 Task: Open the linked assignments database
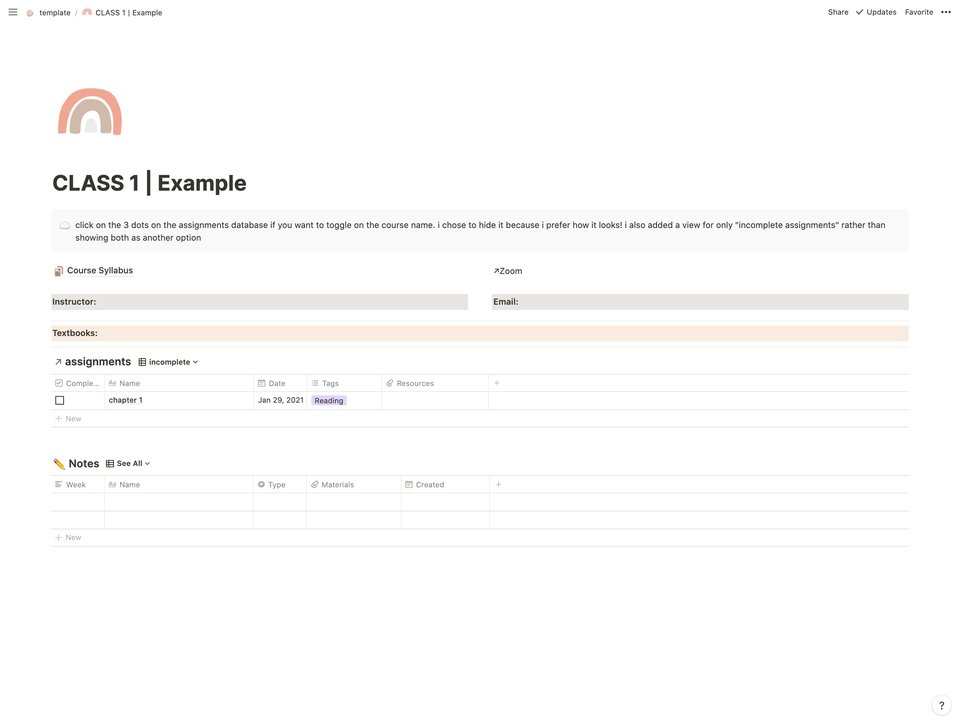coord(98,362)
